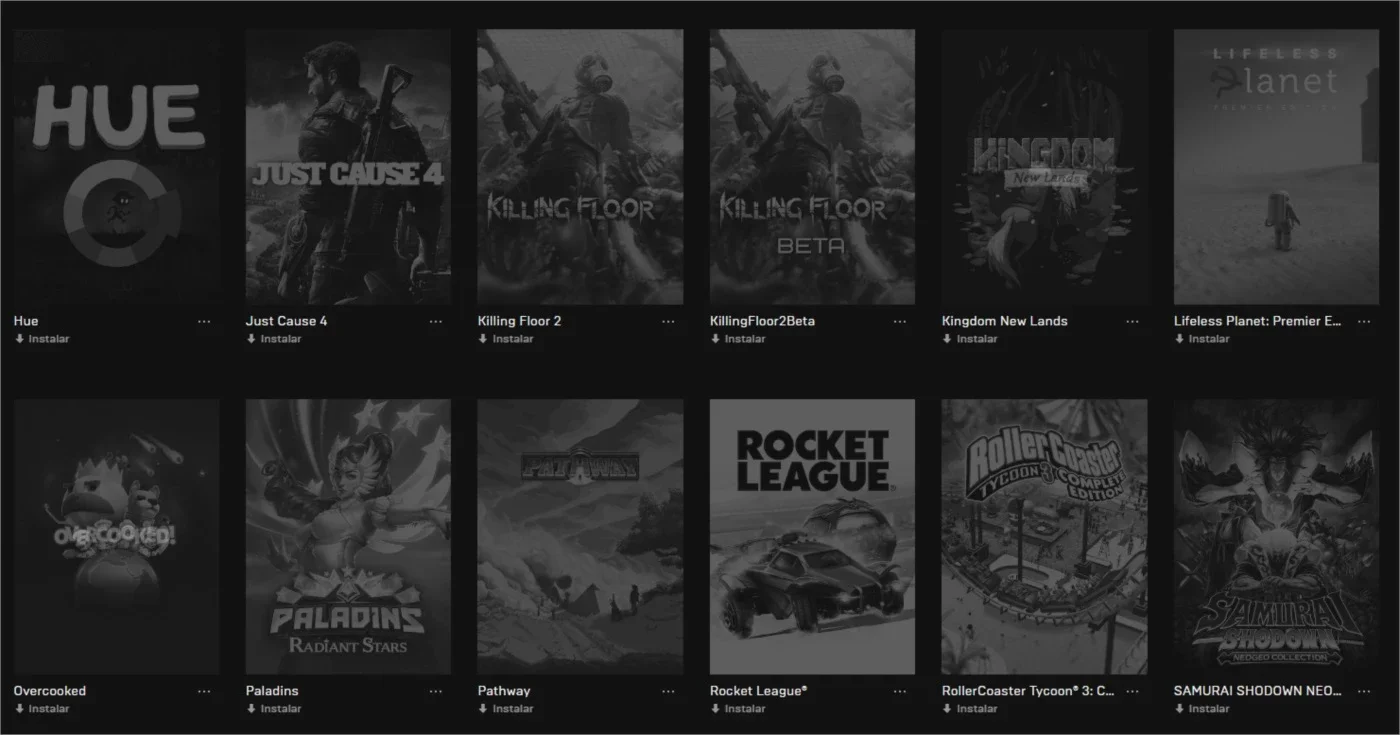Screen dimensions: 1400x735
Task: Install SAMURAI SHODOWN NEO via Instalar
Action: coord(1202,709)
